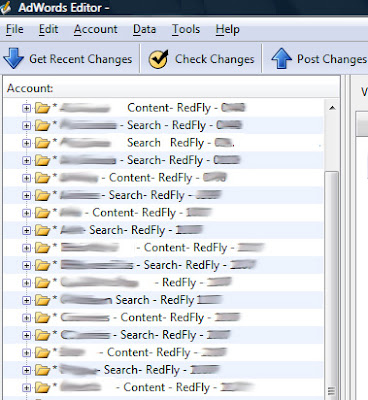Click the folder icon of the first campaign row
This screenshot has width=368, height=400.
[42, 108]
